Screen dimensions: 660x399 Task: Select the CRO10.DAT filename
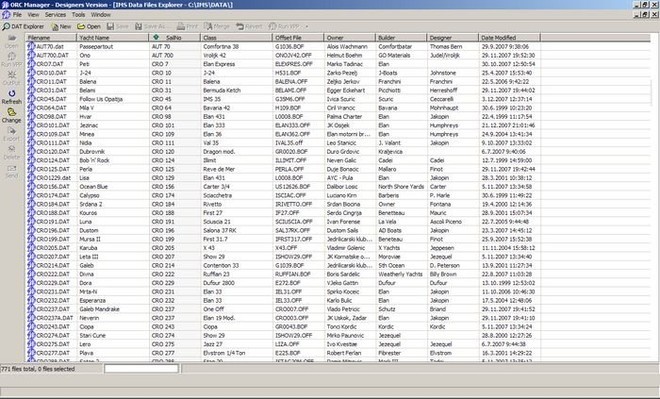(51, 73)
